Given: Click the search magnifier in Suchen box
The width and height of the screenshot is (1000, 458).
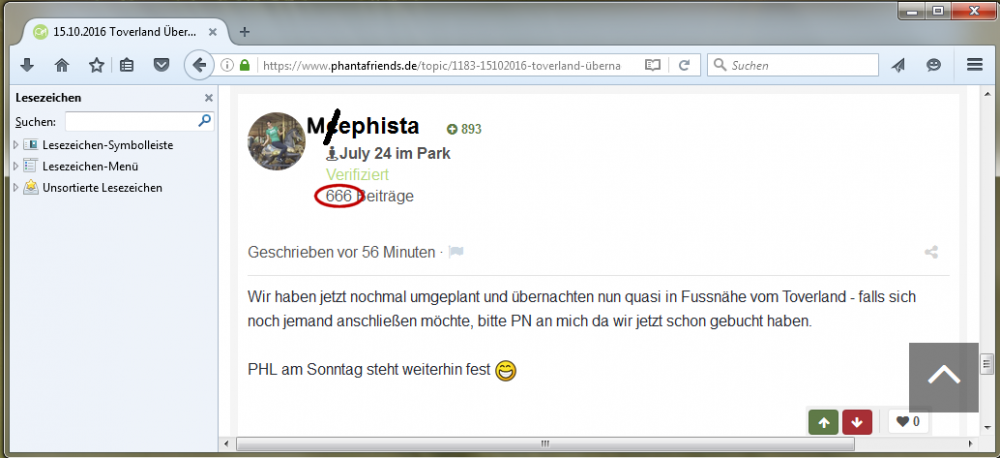Looking at the screenshot, I should [x=720, y=65].
